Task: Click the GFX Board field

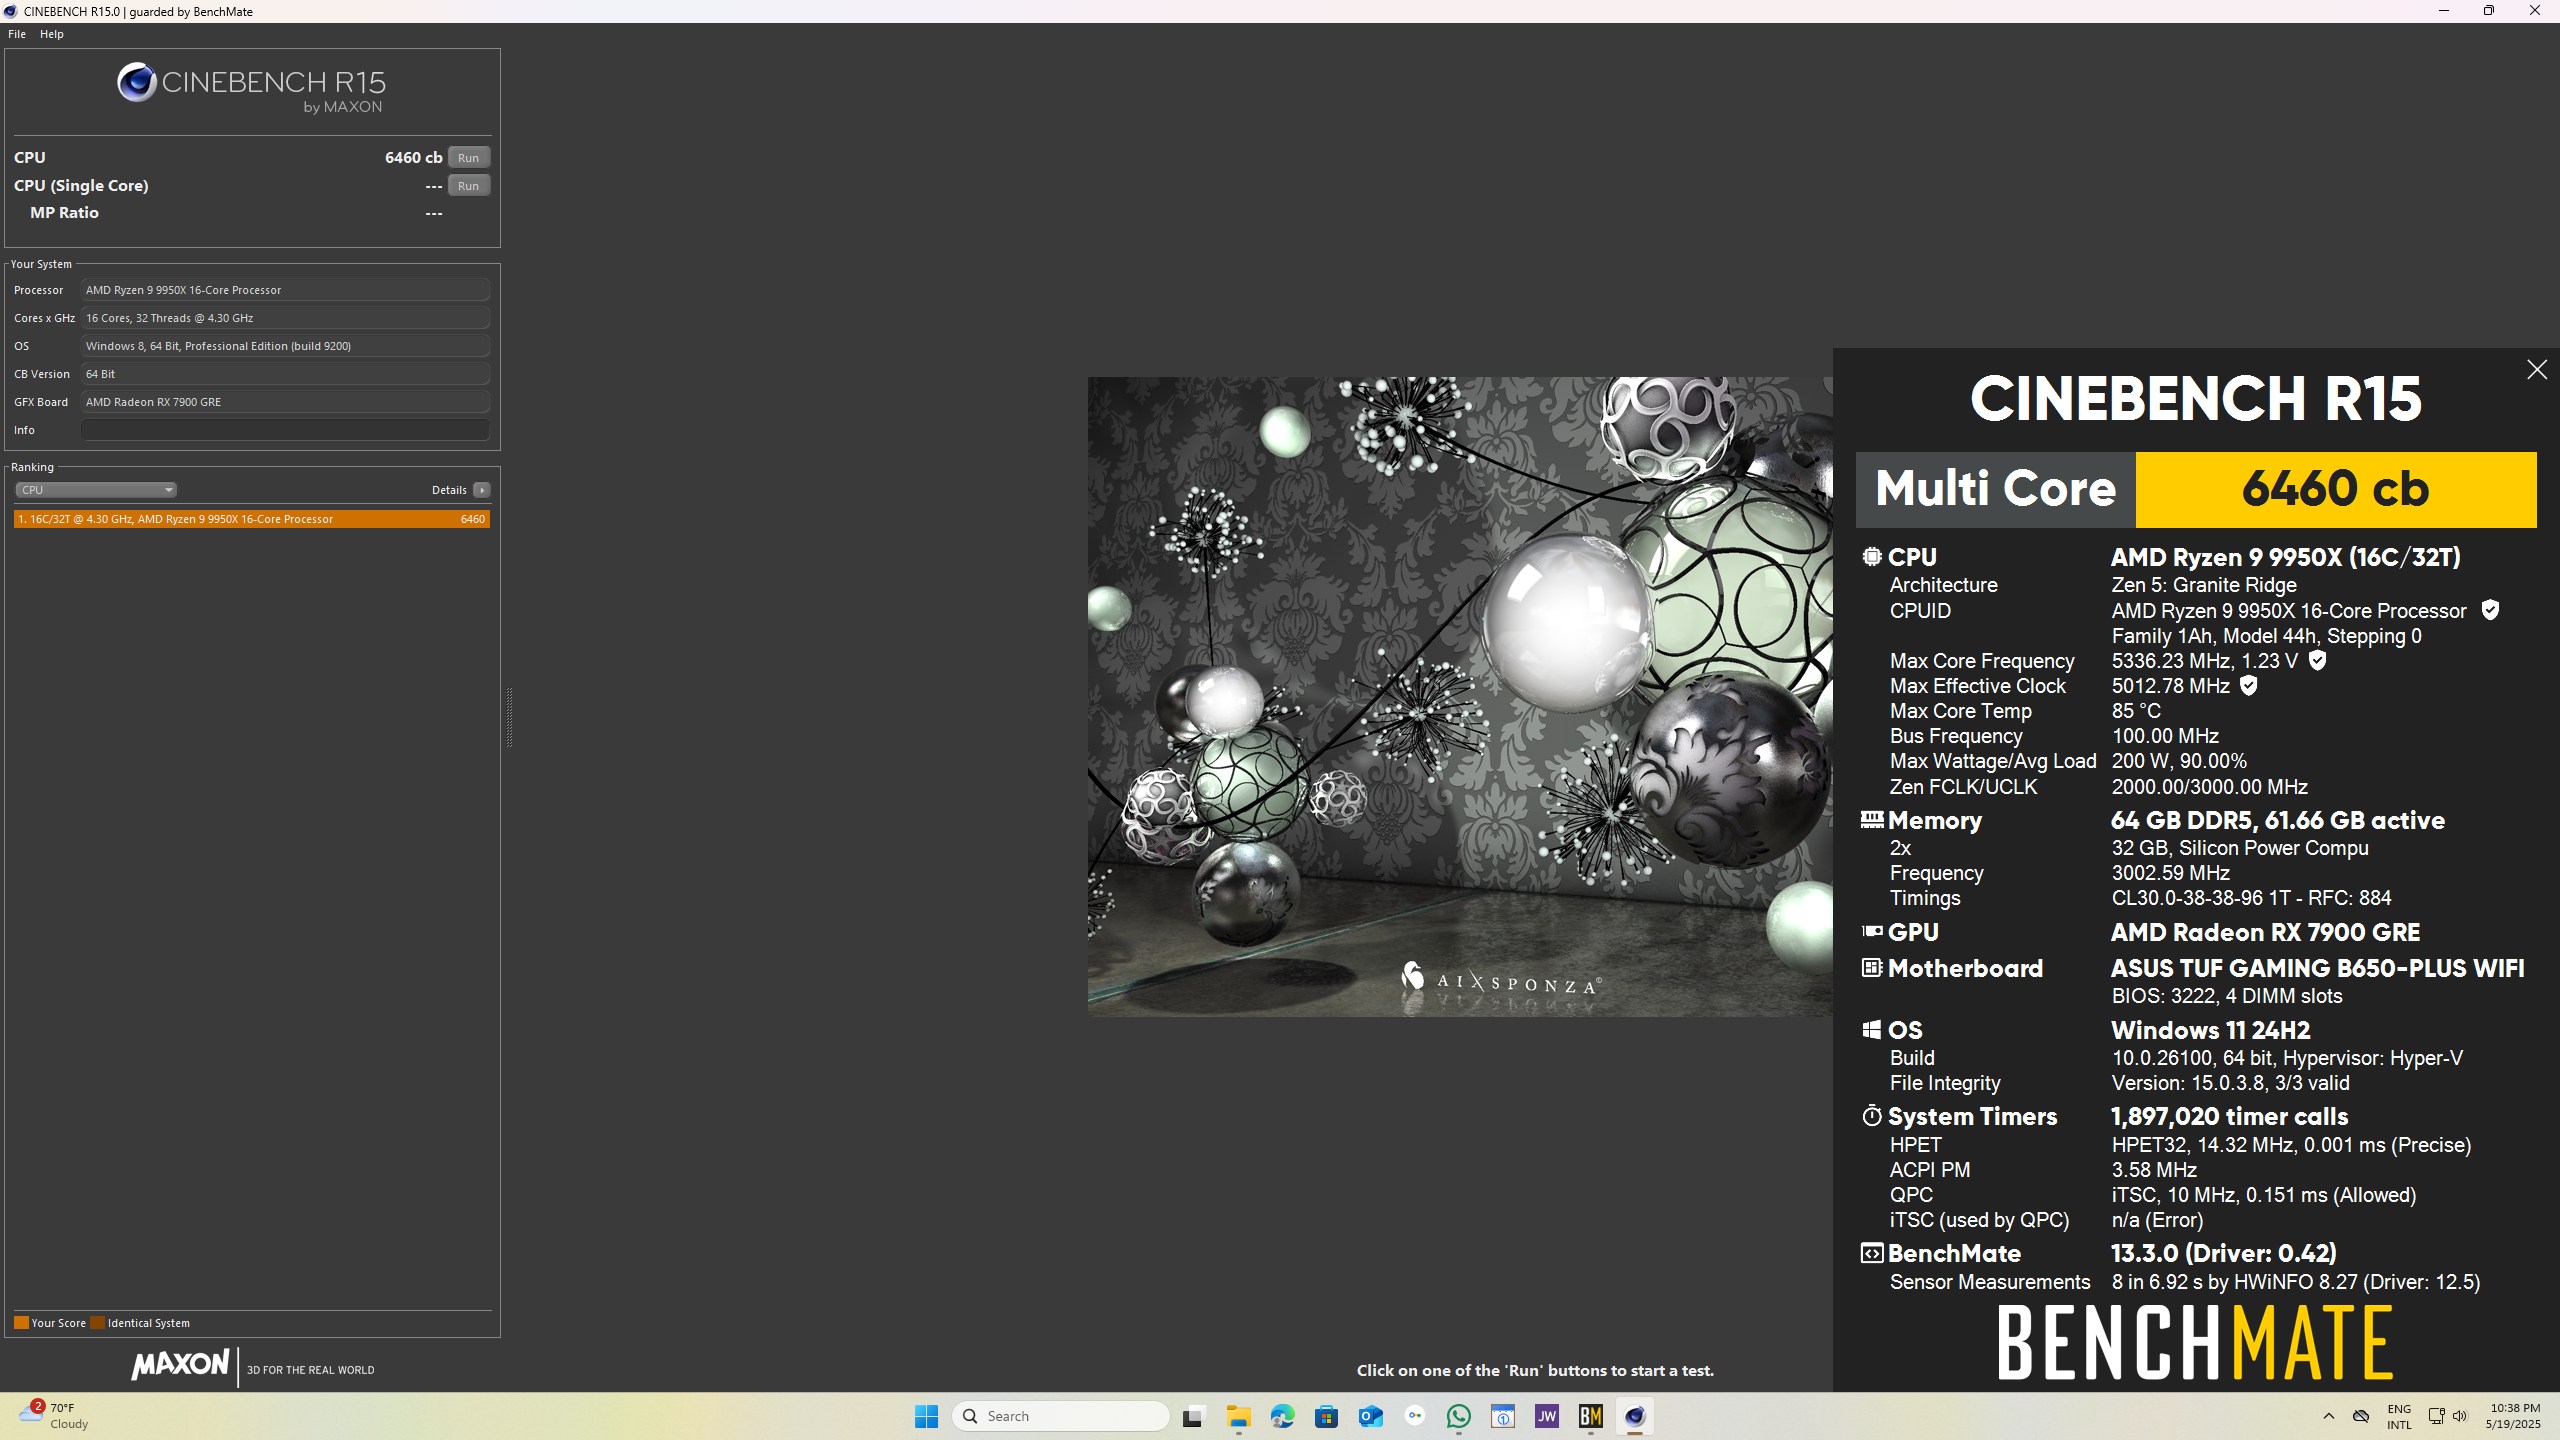Action: click(285, 402)
